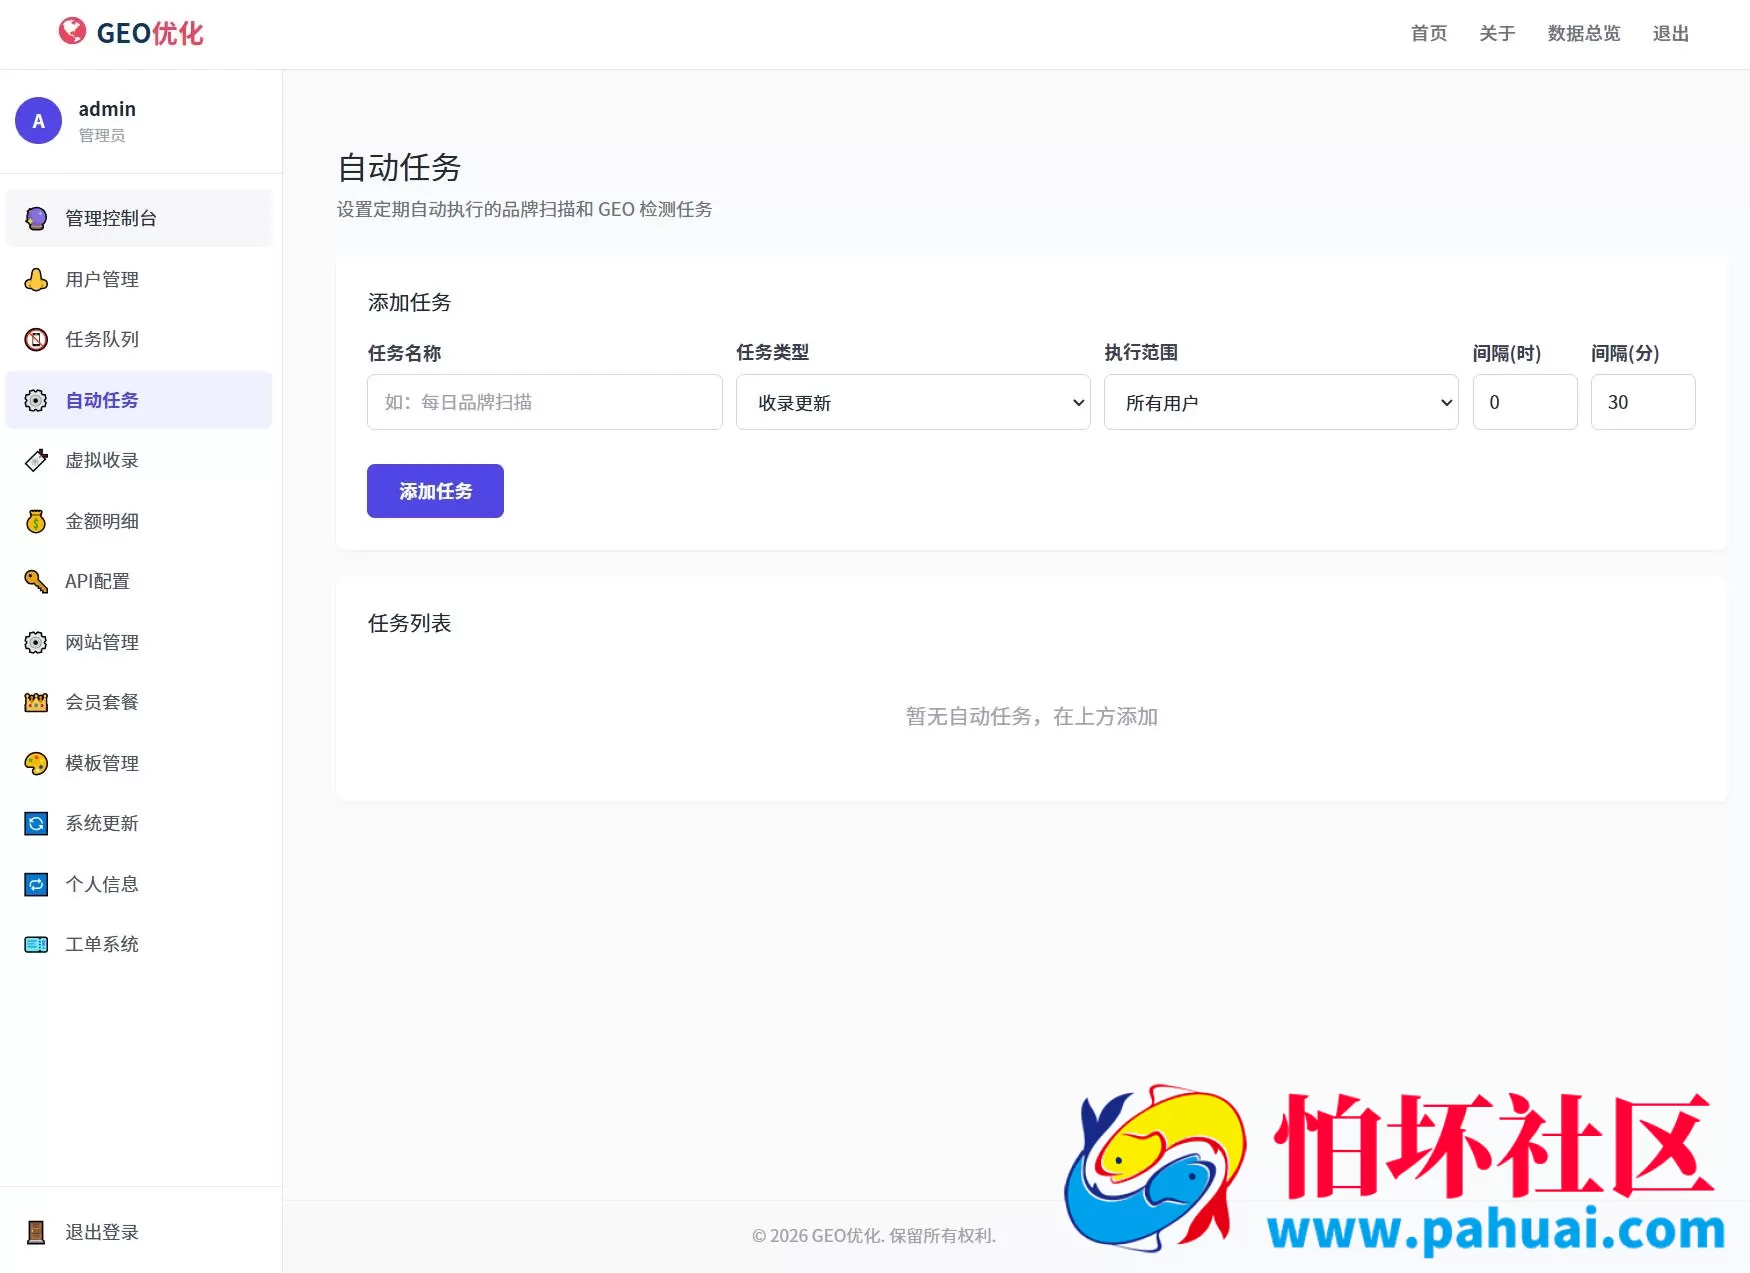Open 数据总览 from top navigation
Image resolution: width=1750 pixels, height=1273 pixels.
click(1584, 33)
